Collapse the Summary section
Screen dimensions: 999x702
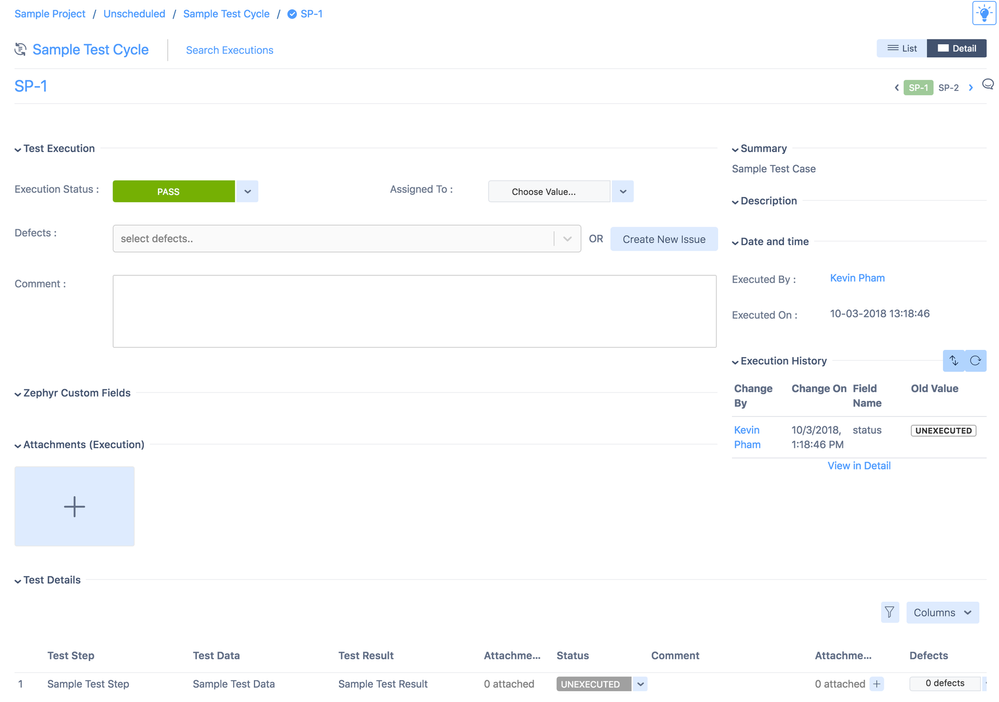(x=735, y=150)
